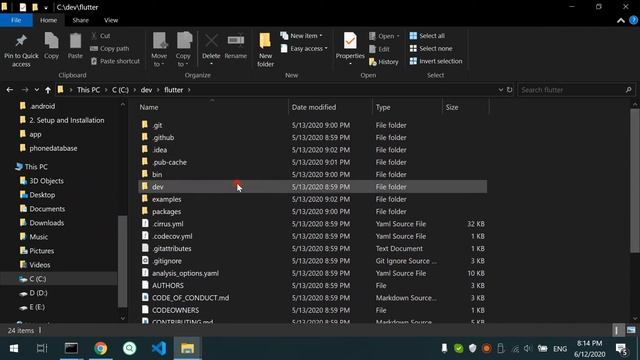This screenshot has height=360, width=640.
Task: Go forward with the Forward arrow
Action: [24, 90]
